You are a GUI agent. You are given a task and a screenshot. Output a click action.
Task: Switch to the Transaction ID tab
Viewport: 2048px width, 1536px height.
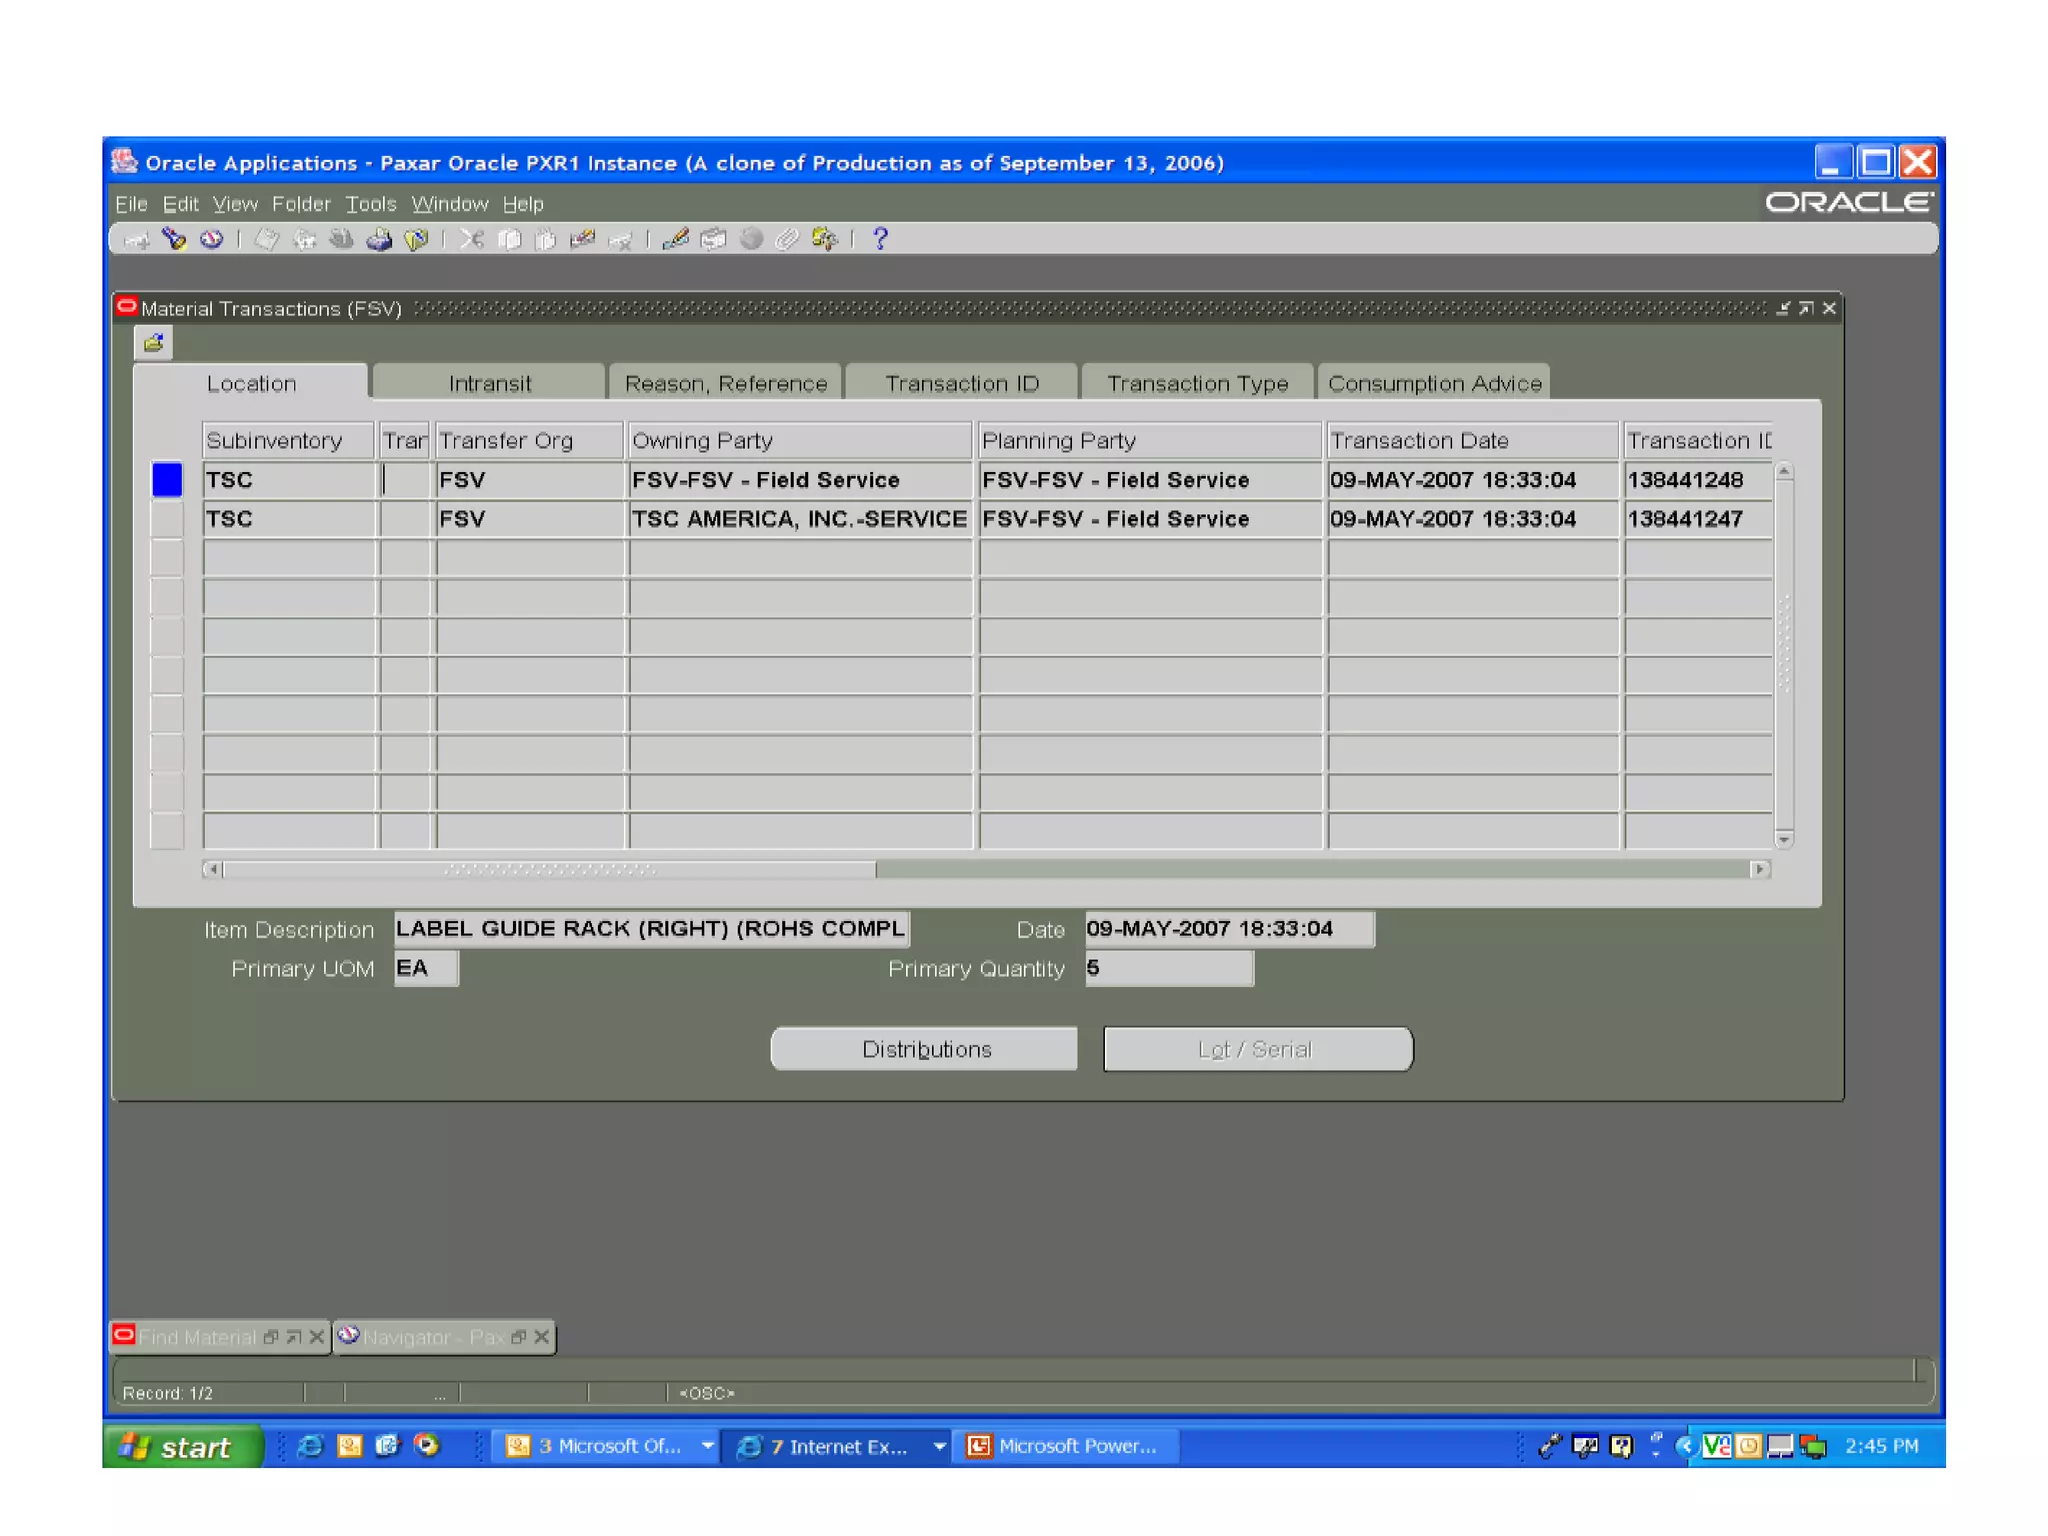point(962,383)
